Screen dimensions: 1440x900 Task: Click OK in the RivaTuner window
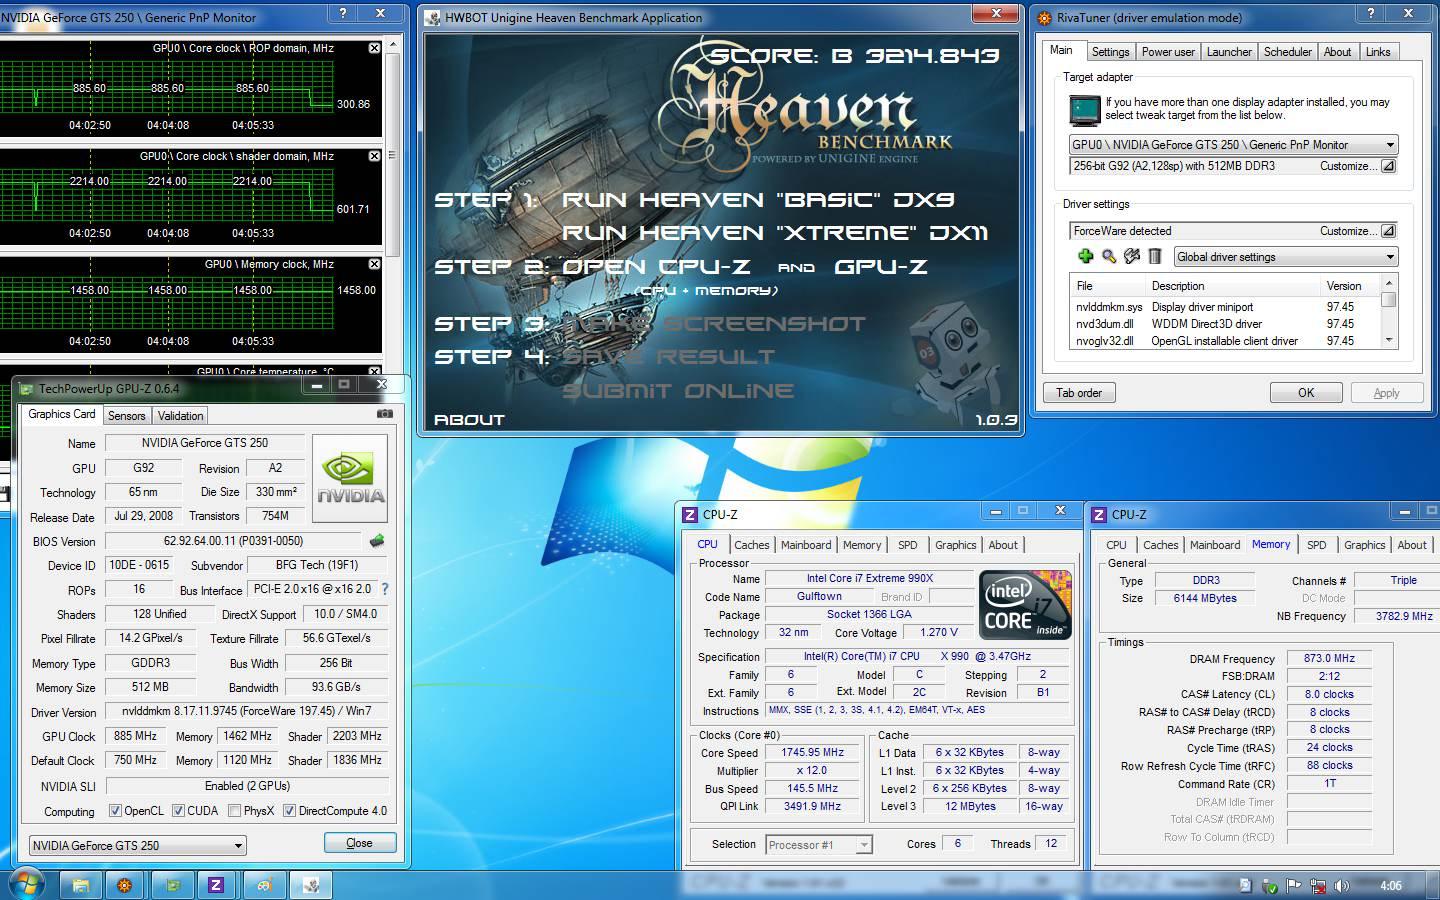pos(1306,393)
